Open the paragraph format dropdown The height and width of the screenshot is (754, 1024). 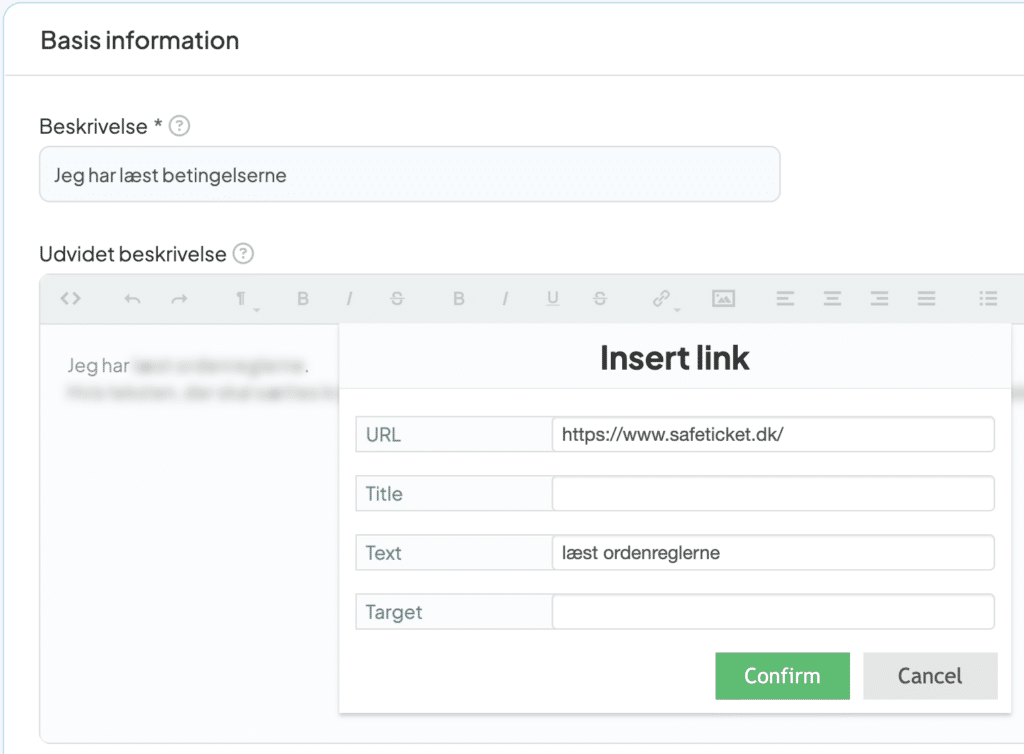[243, 299]
